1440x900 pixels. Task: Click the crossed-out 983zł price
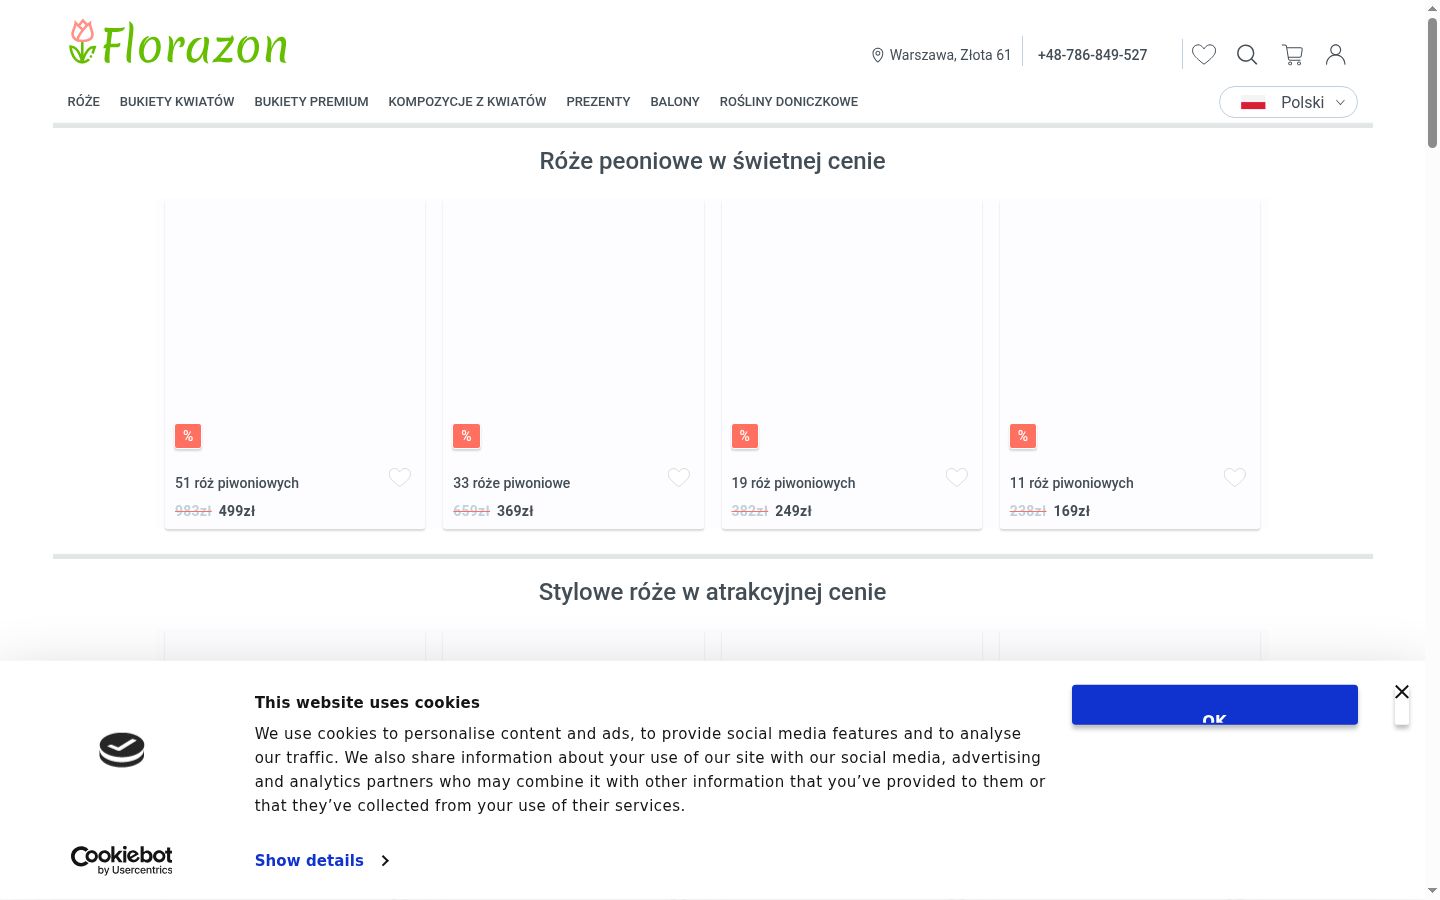[x=193, y=511]
